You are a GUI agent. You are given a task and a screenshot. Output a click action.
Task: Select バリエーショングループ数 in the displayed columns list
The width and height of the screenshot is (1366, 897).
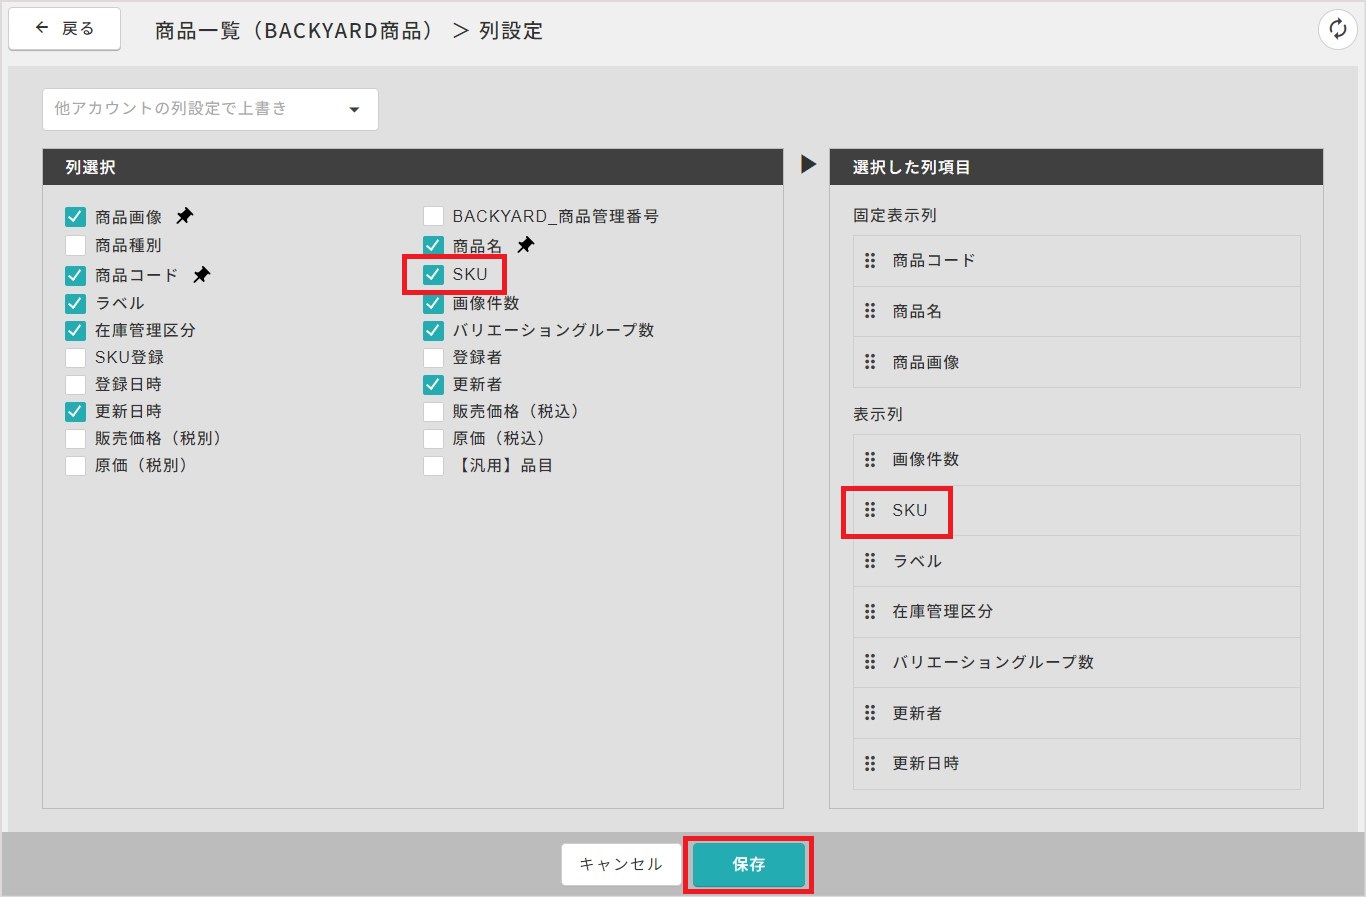[1076, 662]
